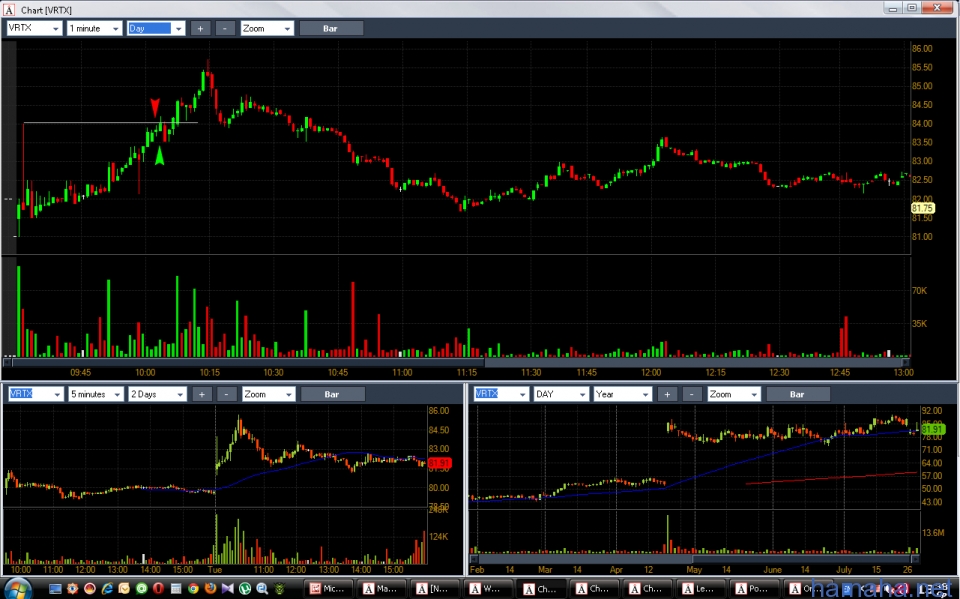Click the June month label on DAY chart

[x=773, y=569]
